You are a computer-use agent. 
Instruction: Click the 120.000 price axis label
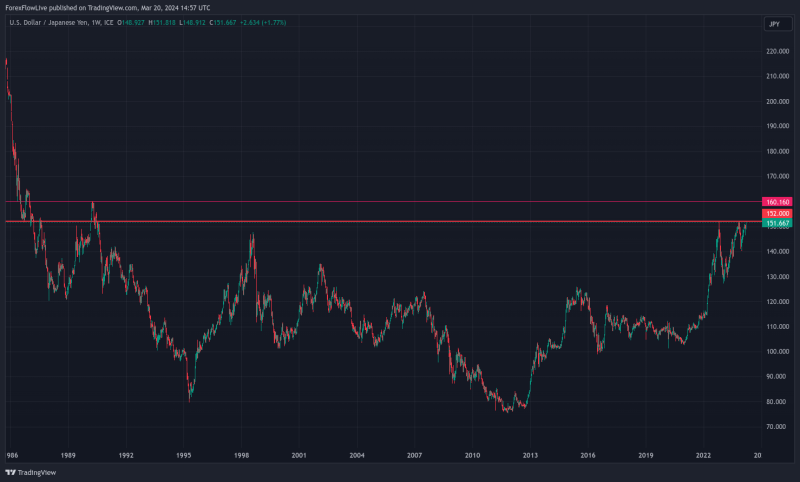778,302
